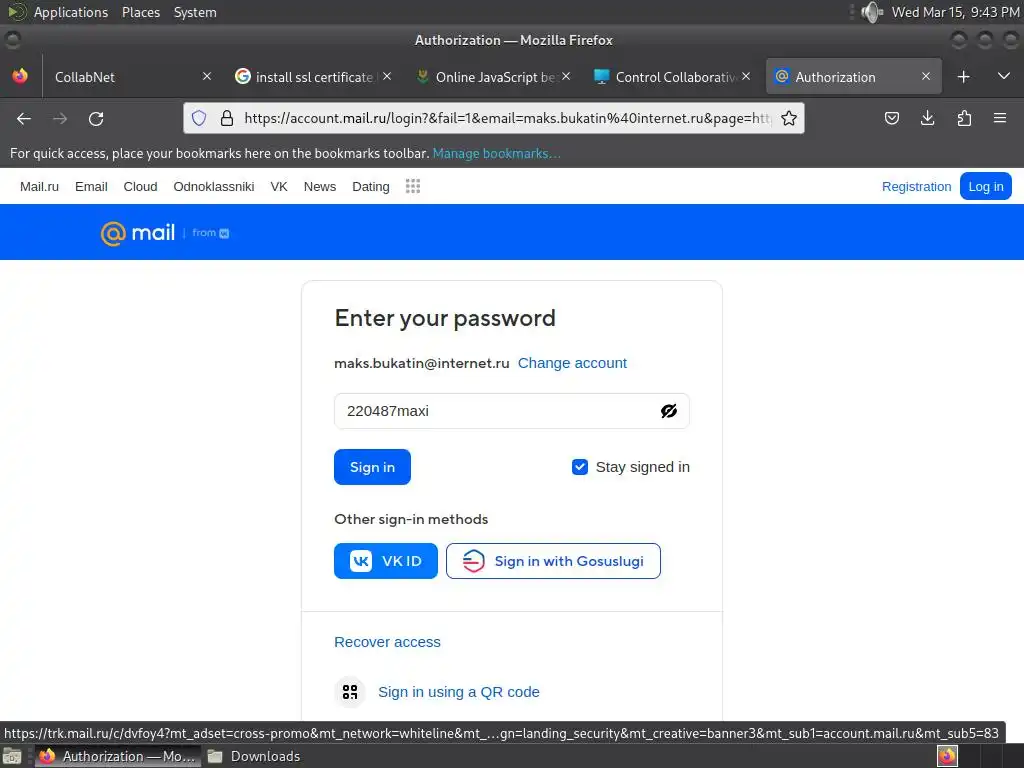This screenshot has width=1024, height=768.
Task: Open the tracking protection shield icon
Action: 199,118
